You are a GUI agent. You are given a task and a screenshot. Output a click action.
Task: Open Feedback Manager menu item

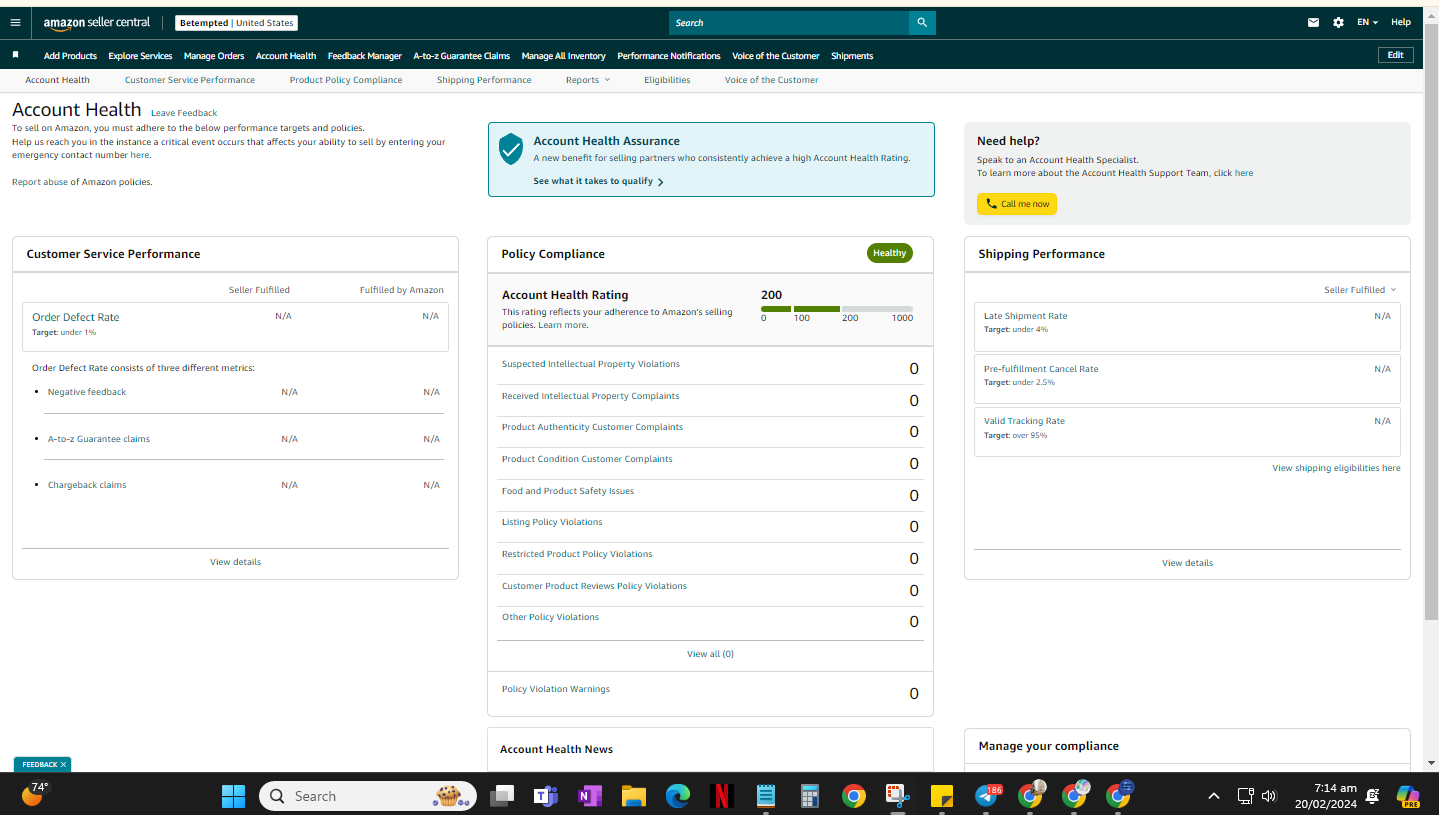click(x=364, y=56)
